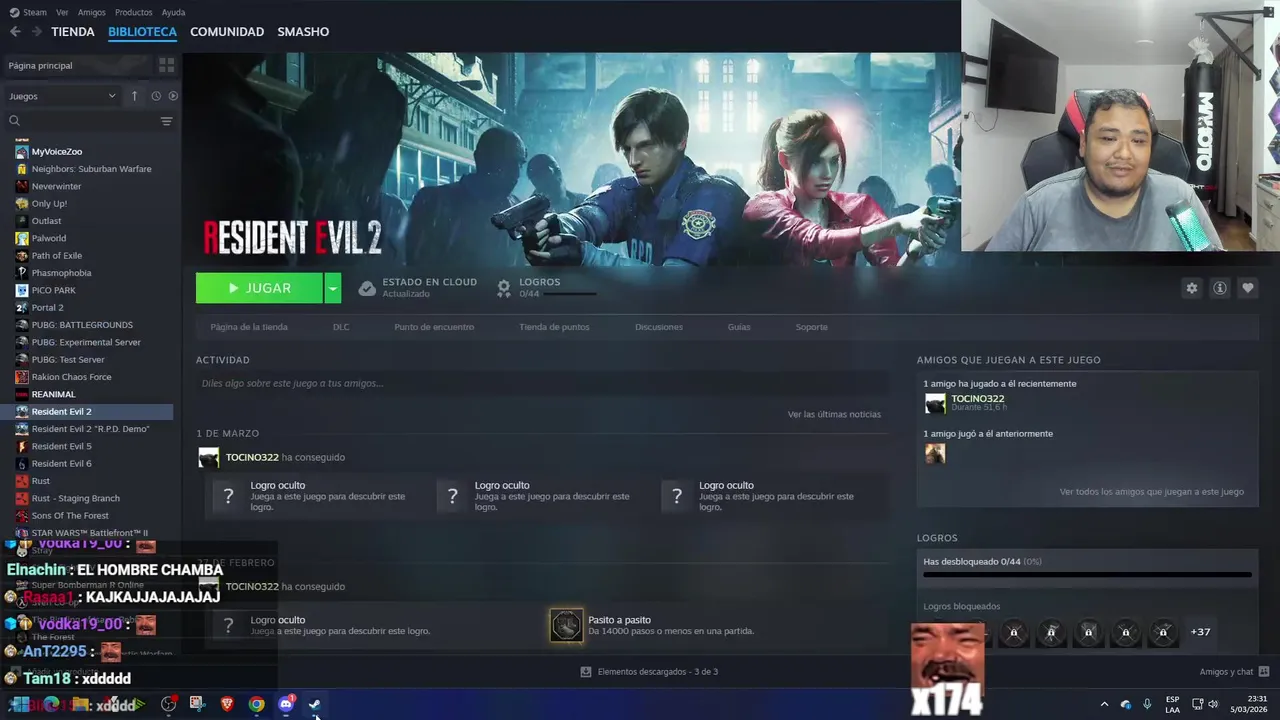Open cloud status icon
This screenshot has width=1280, height=720.
367,288
